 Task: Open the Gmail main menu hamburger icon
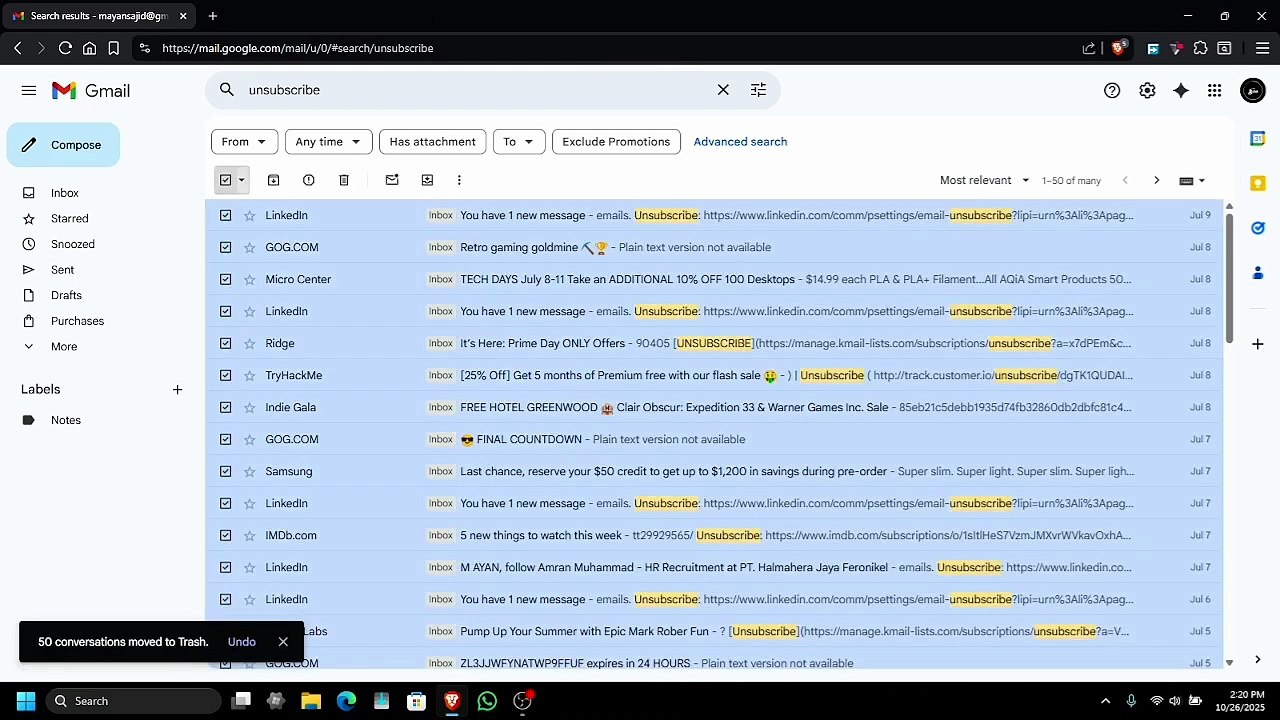(x=29, y=91)
